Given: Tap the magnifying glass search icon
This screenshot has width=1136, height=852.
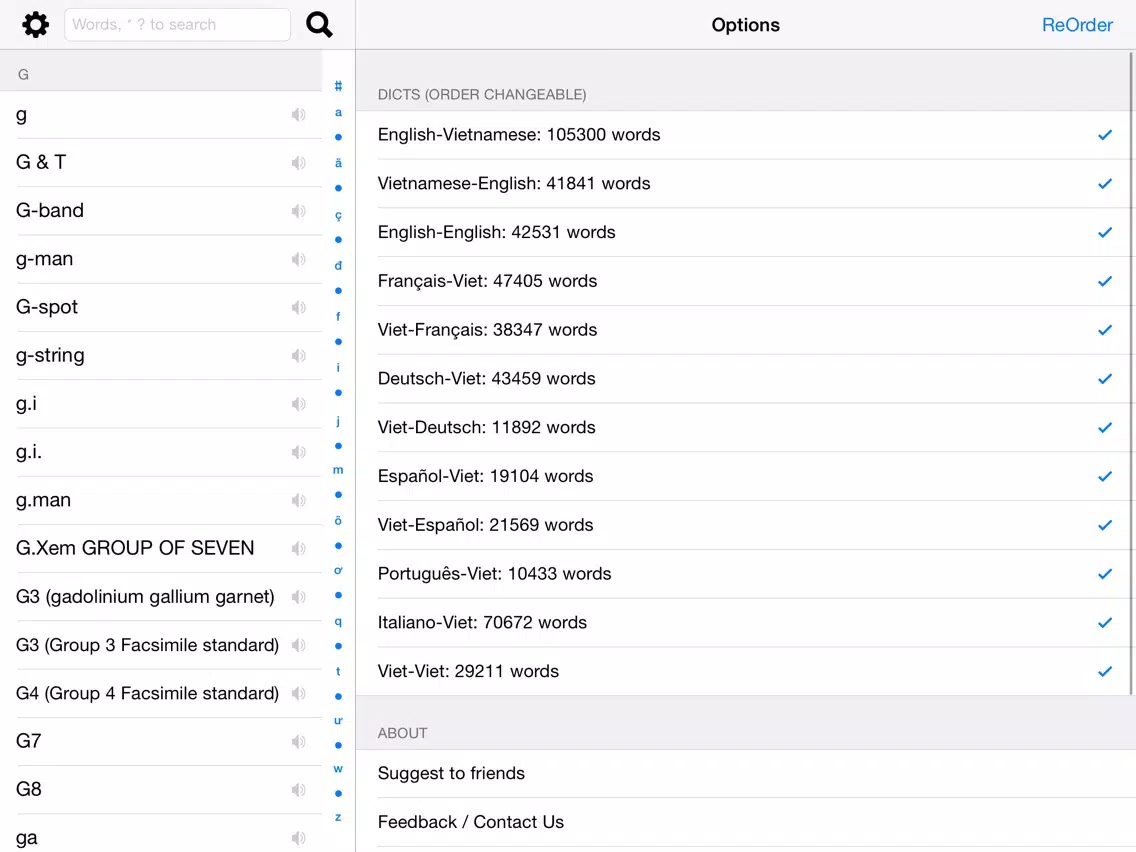Looking at the screenshot, I should pyautogui.click(x=319, y=25).
